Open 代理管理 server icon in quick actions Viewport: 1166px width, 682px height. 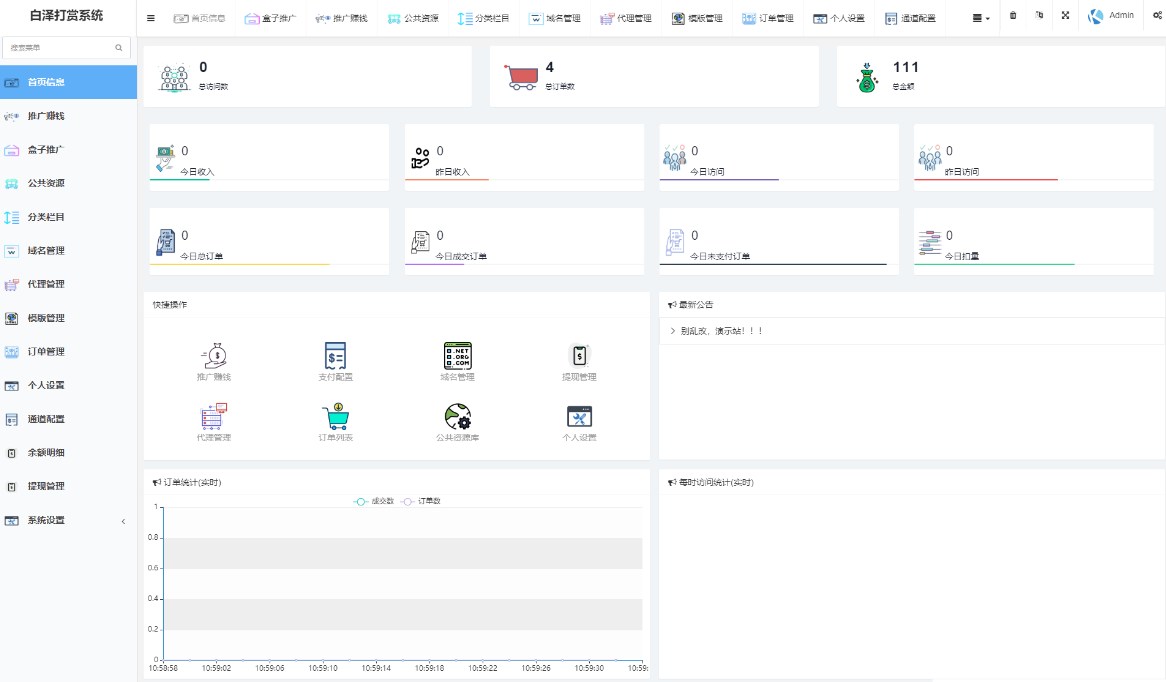tap(213, 416)
